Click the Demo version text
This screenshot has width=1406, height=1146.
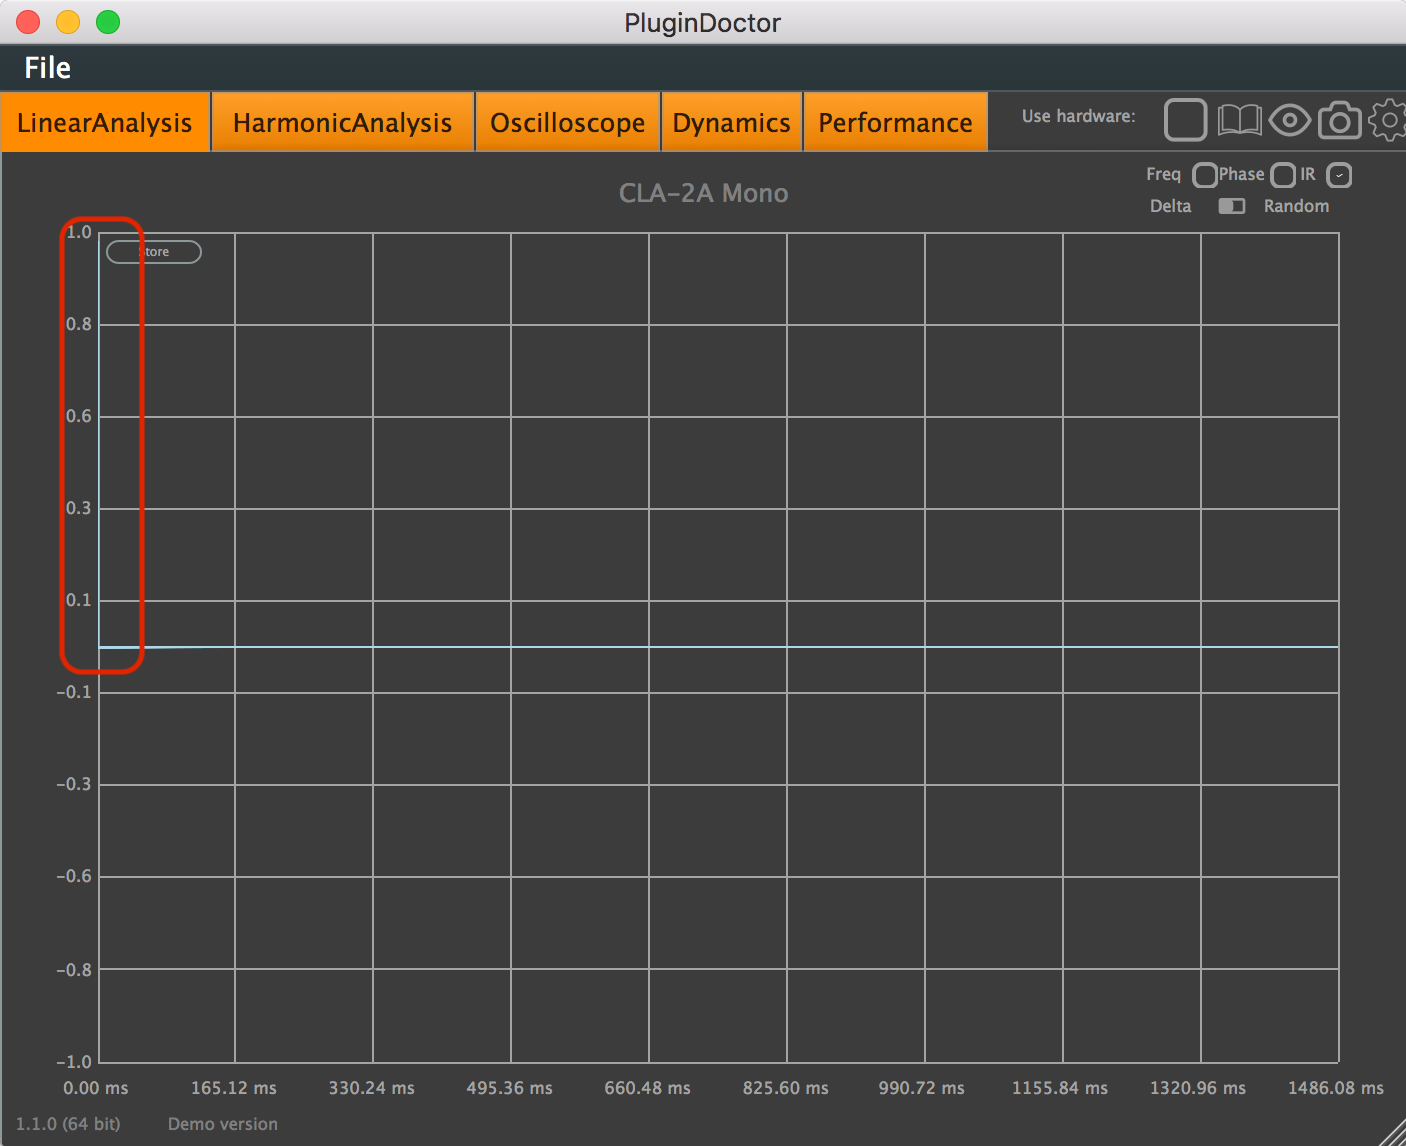coord(223,1124)
